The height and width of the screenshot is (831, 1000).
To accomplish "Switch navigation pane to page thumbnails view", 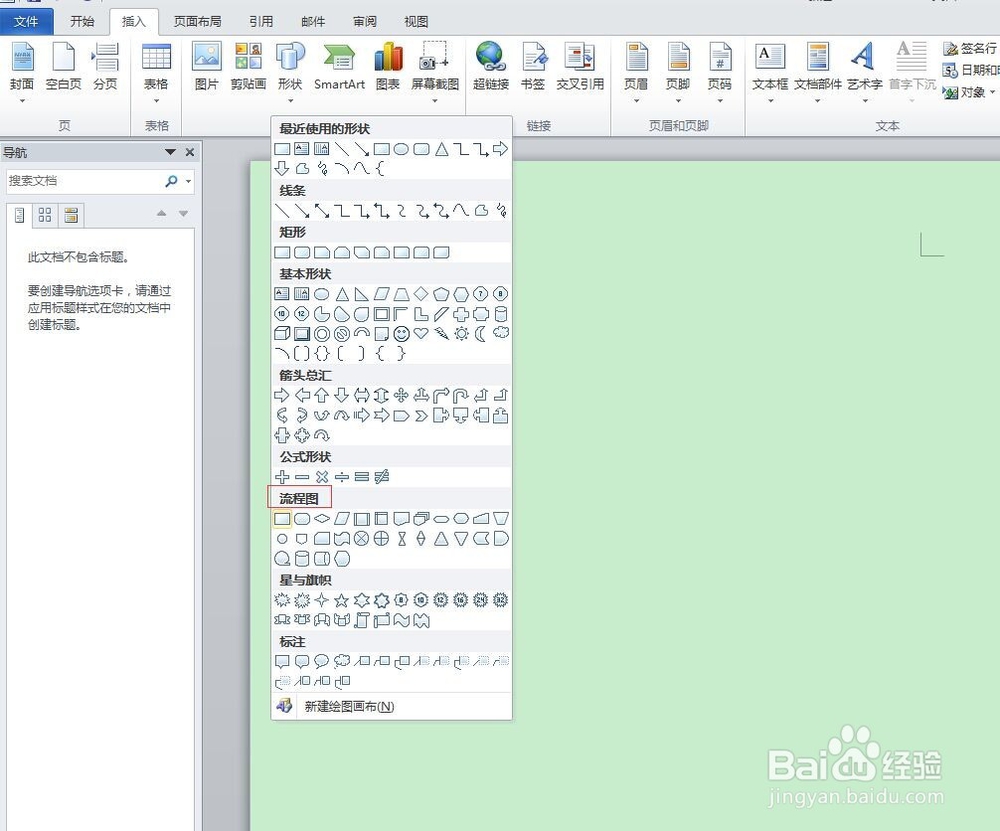I will (43, 214).
